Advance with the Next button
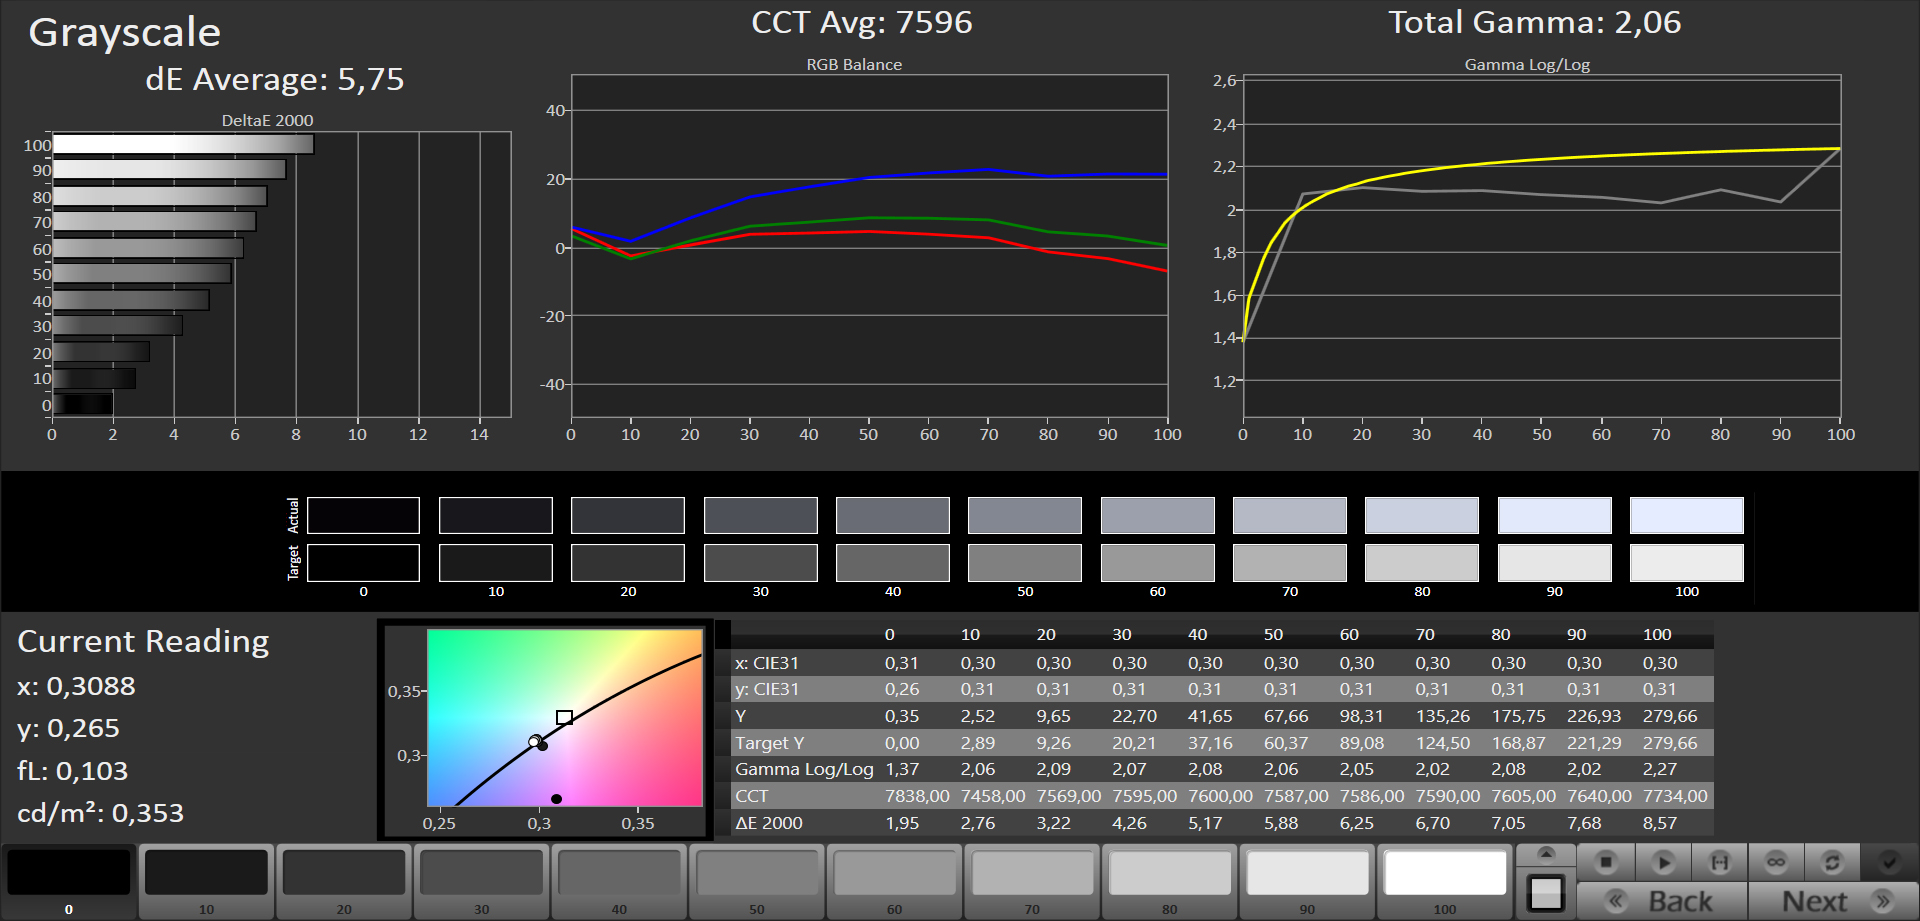Viewport: 1920px width, 921px height. point(1833,901)
